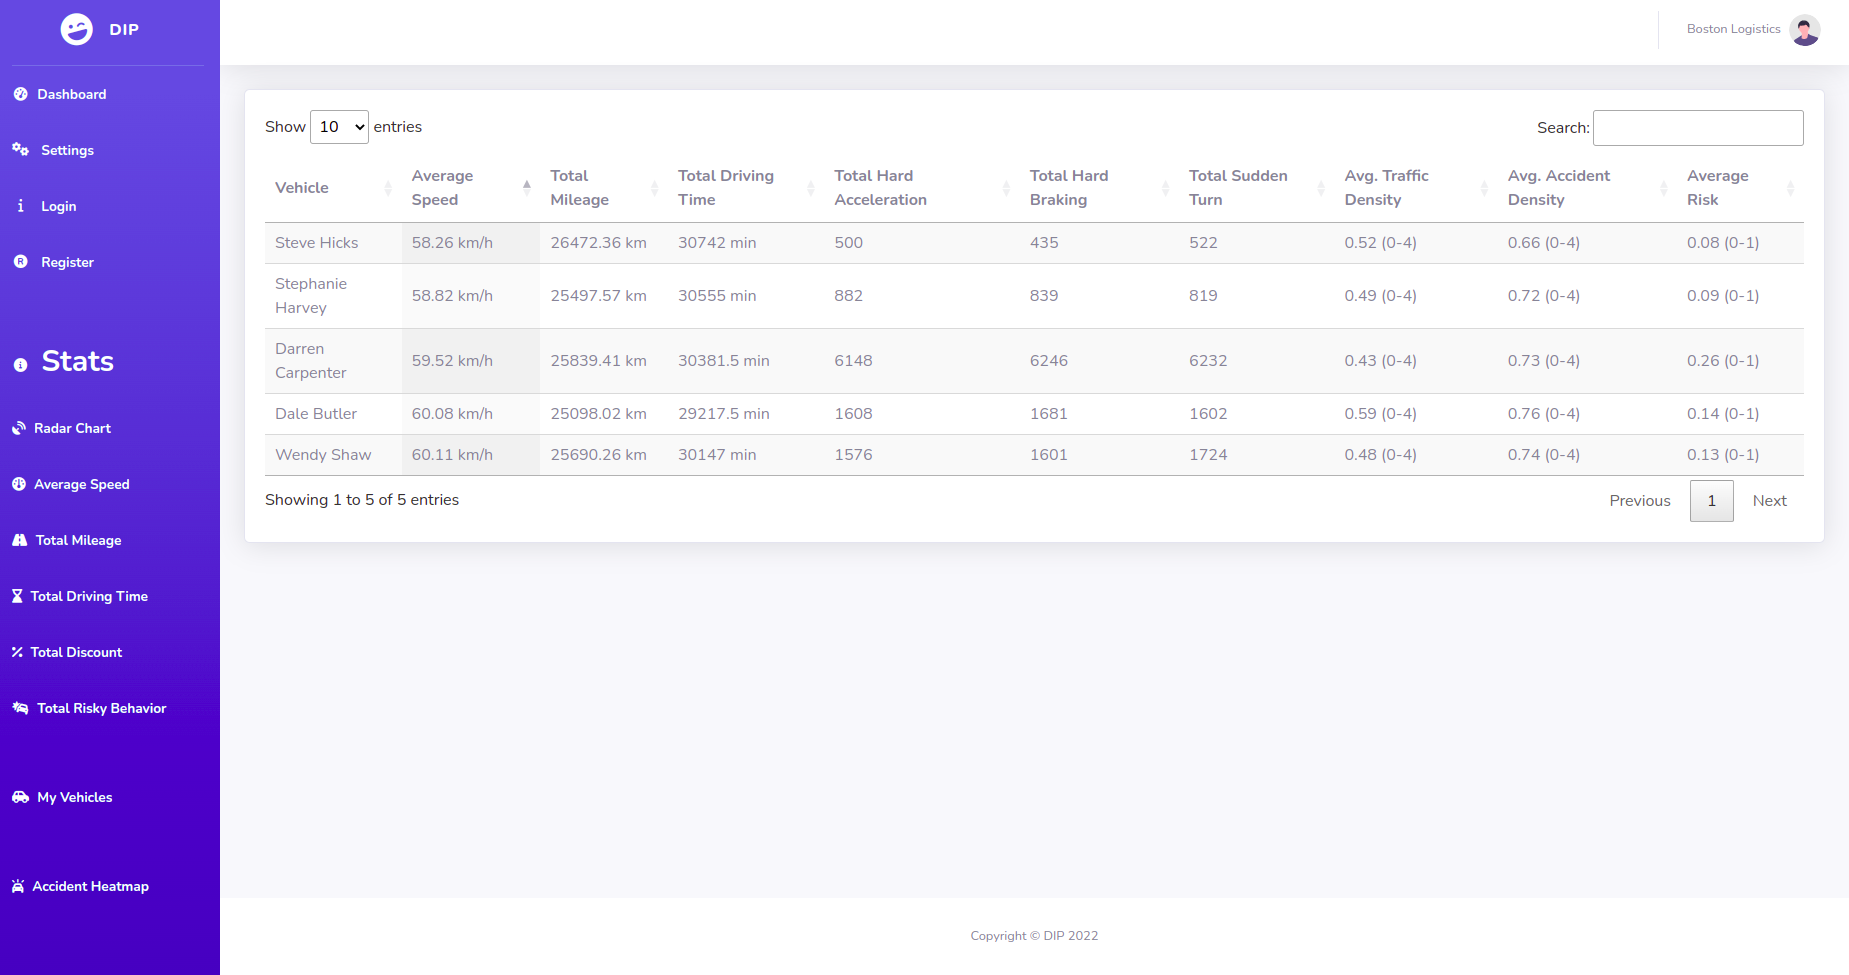Click the Total Driving Time hourglass icon
This screenshot has height=975, width=1849.
click(x=17, y=596)
